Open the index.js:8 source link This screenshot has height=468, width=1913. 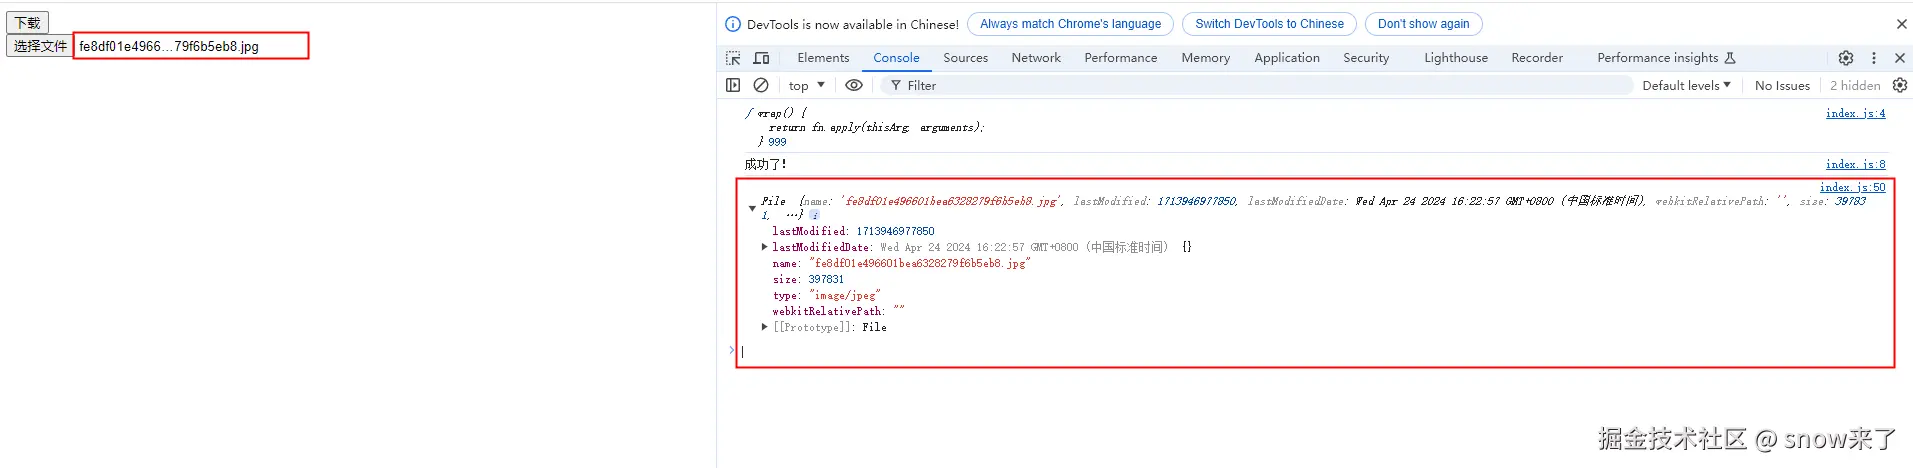1855,164
